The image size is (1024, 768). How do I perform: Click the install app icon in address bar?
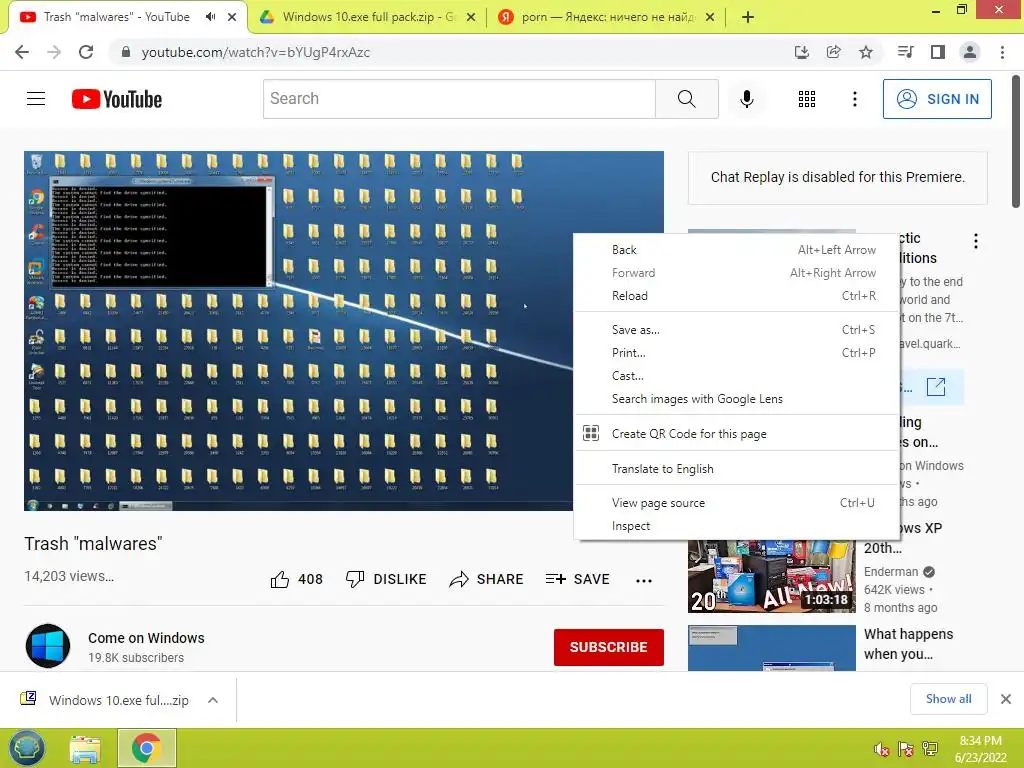coord(802,52)
